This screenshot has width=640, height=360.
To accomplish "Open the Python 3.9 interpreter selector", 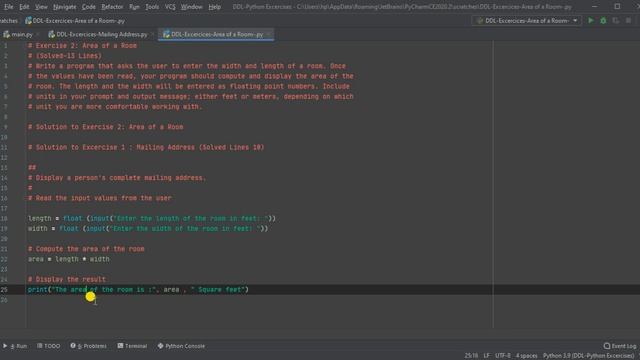I will tap(589, 356).
